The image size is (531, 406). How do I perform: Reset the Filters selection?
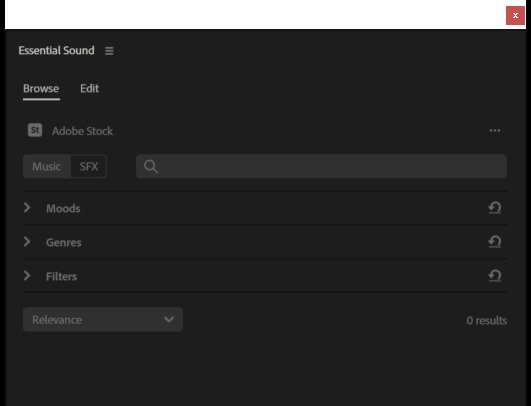click(495, 275)
